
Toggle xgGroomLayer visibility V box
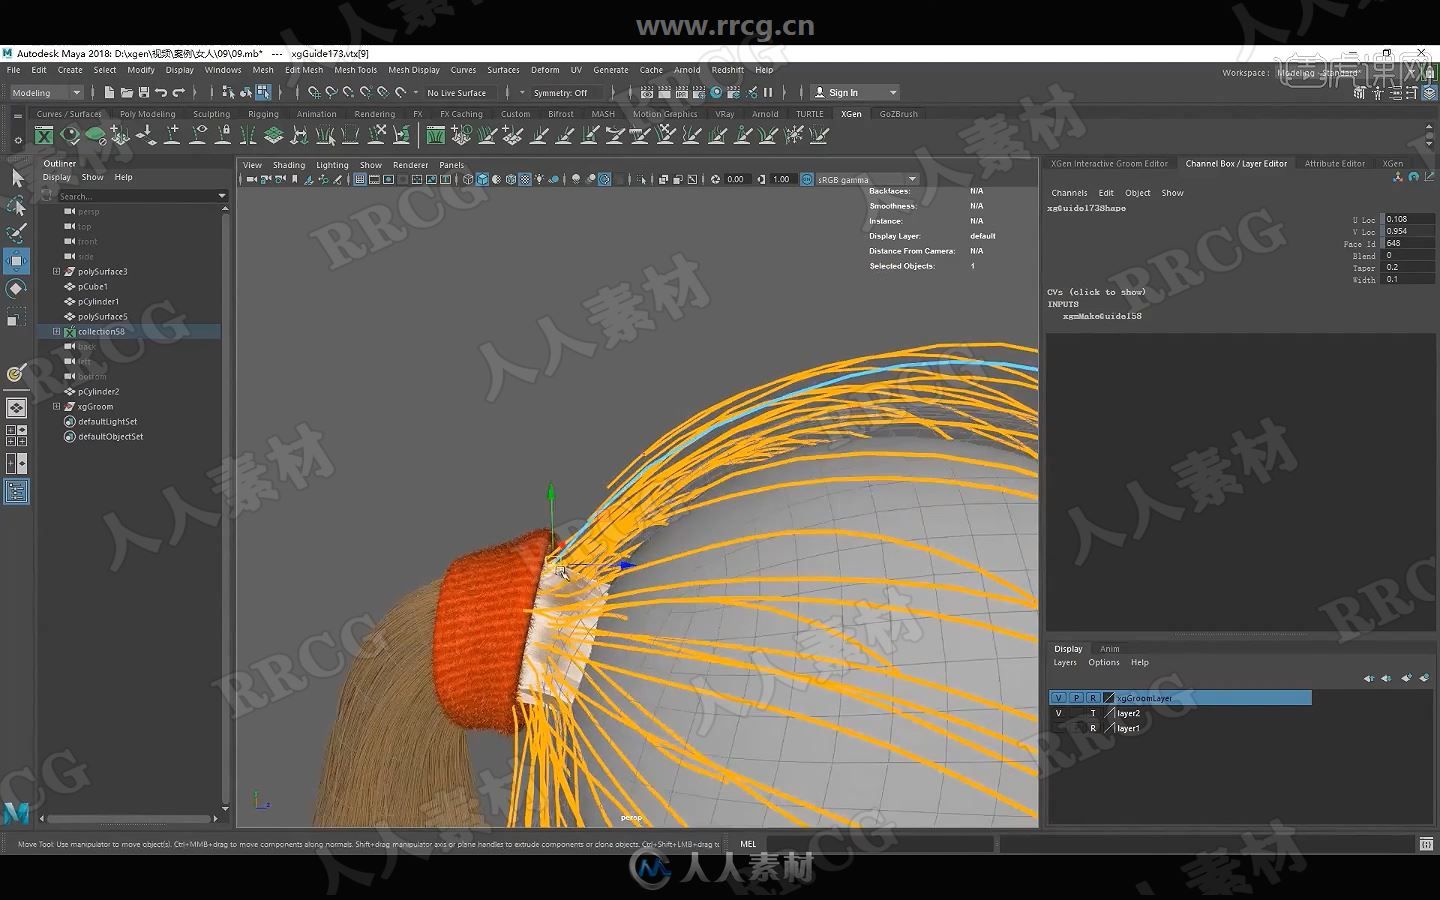[x=1059, y=698]
